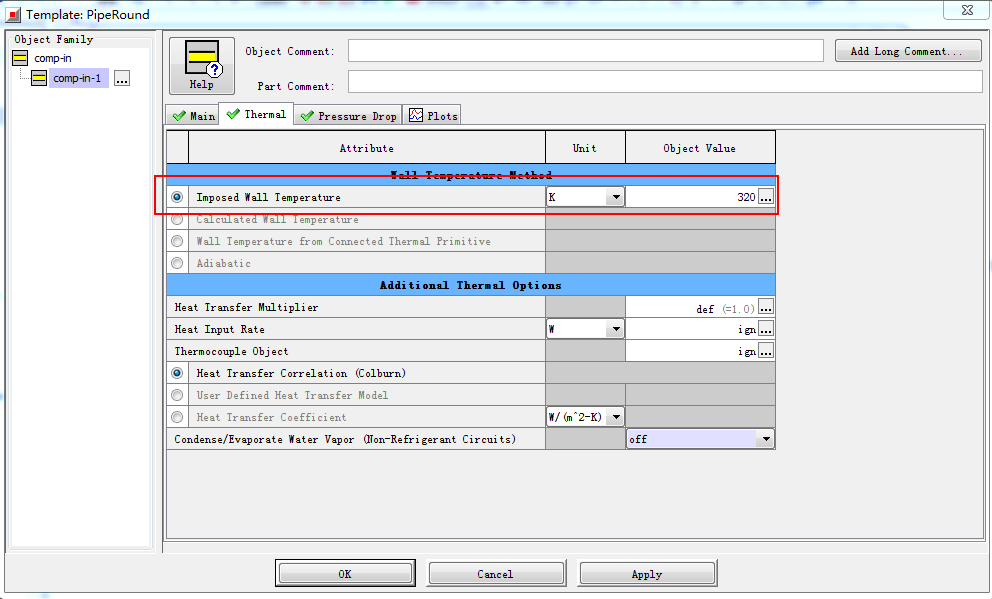The width and height of the screenshot is (992, 599).
Task: Switch to the Plots tab
Action: (x=432, y=116)
